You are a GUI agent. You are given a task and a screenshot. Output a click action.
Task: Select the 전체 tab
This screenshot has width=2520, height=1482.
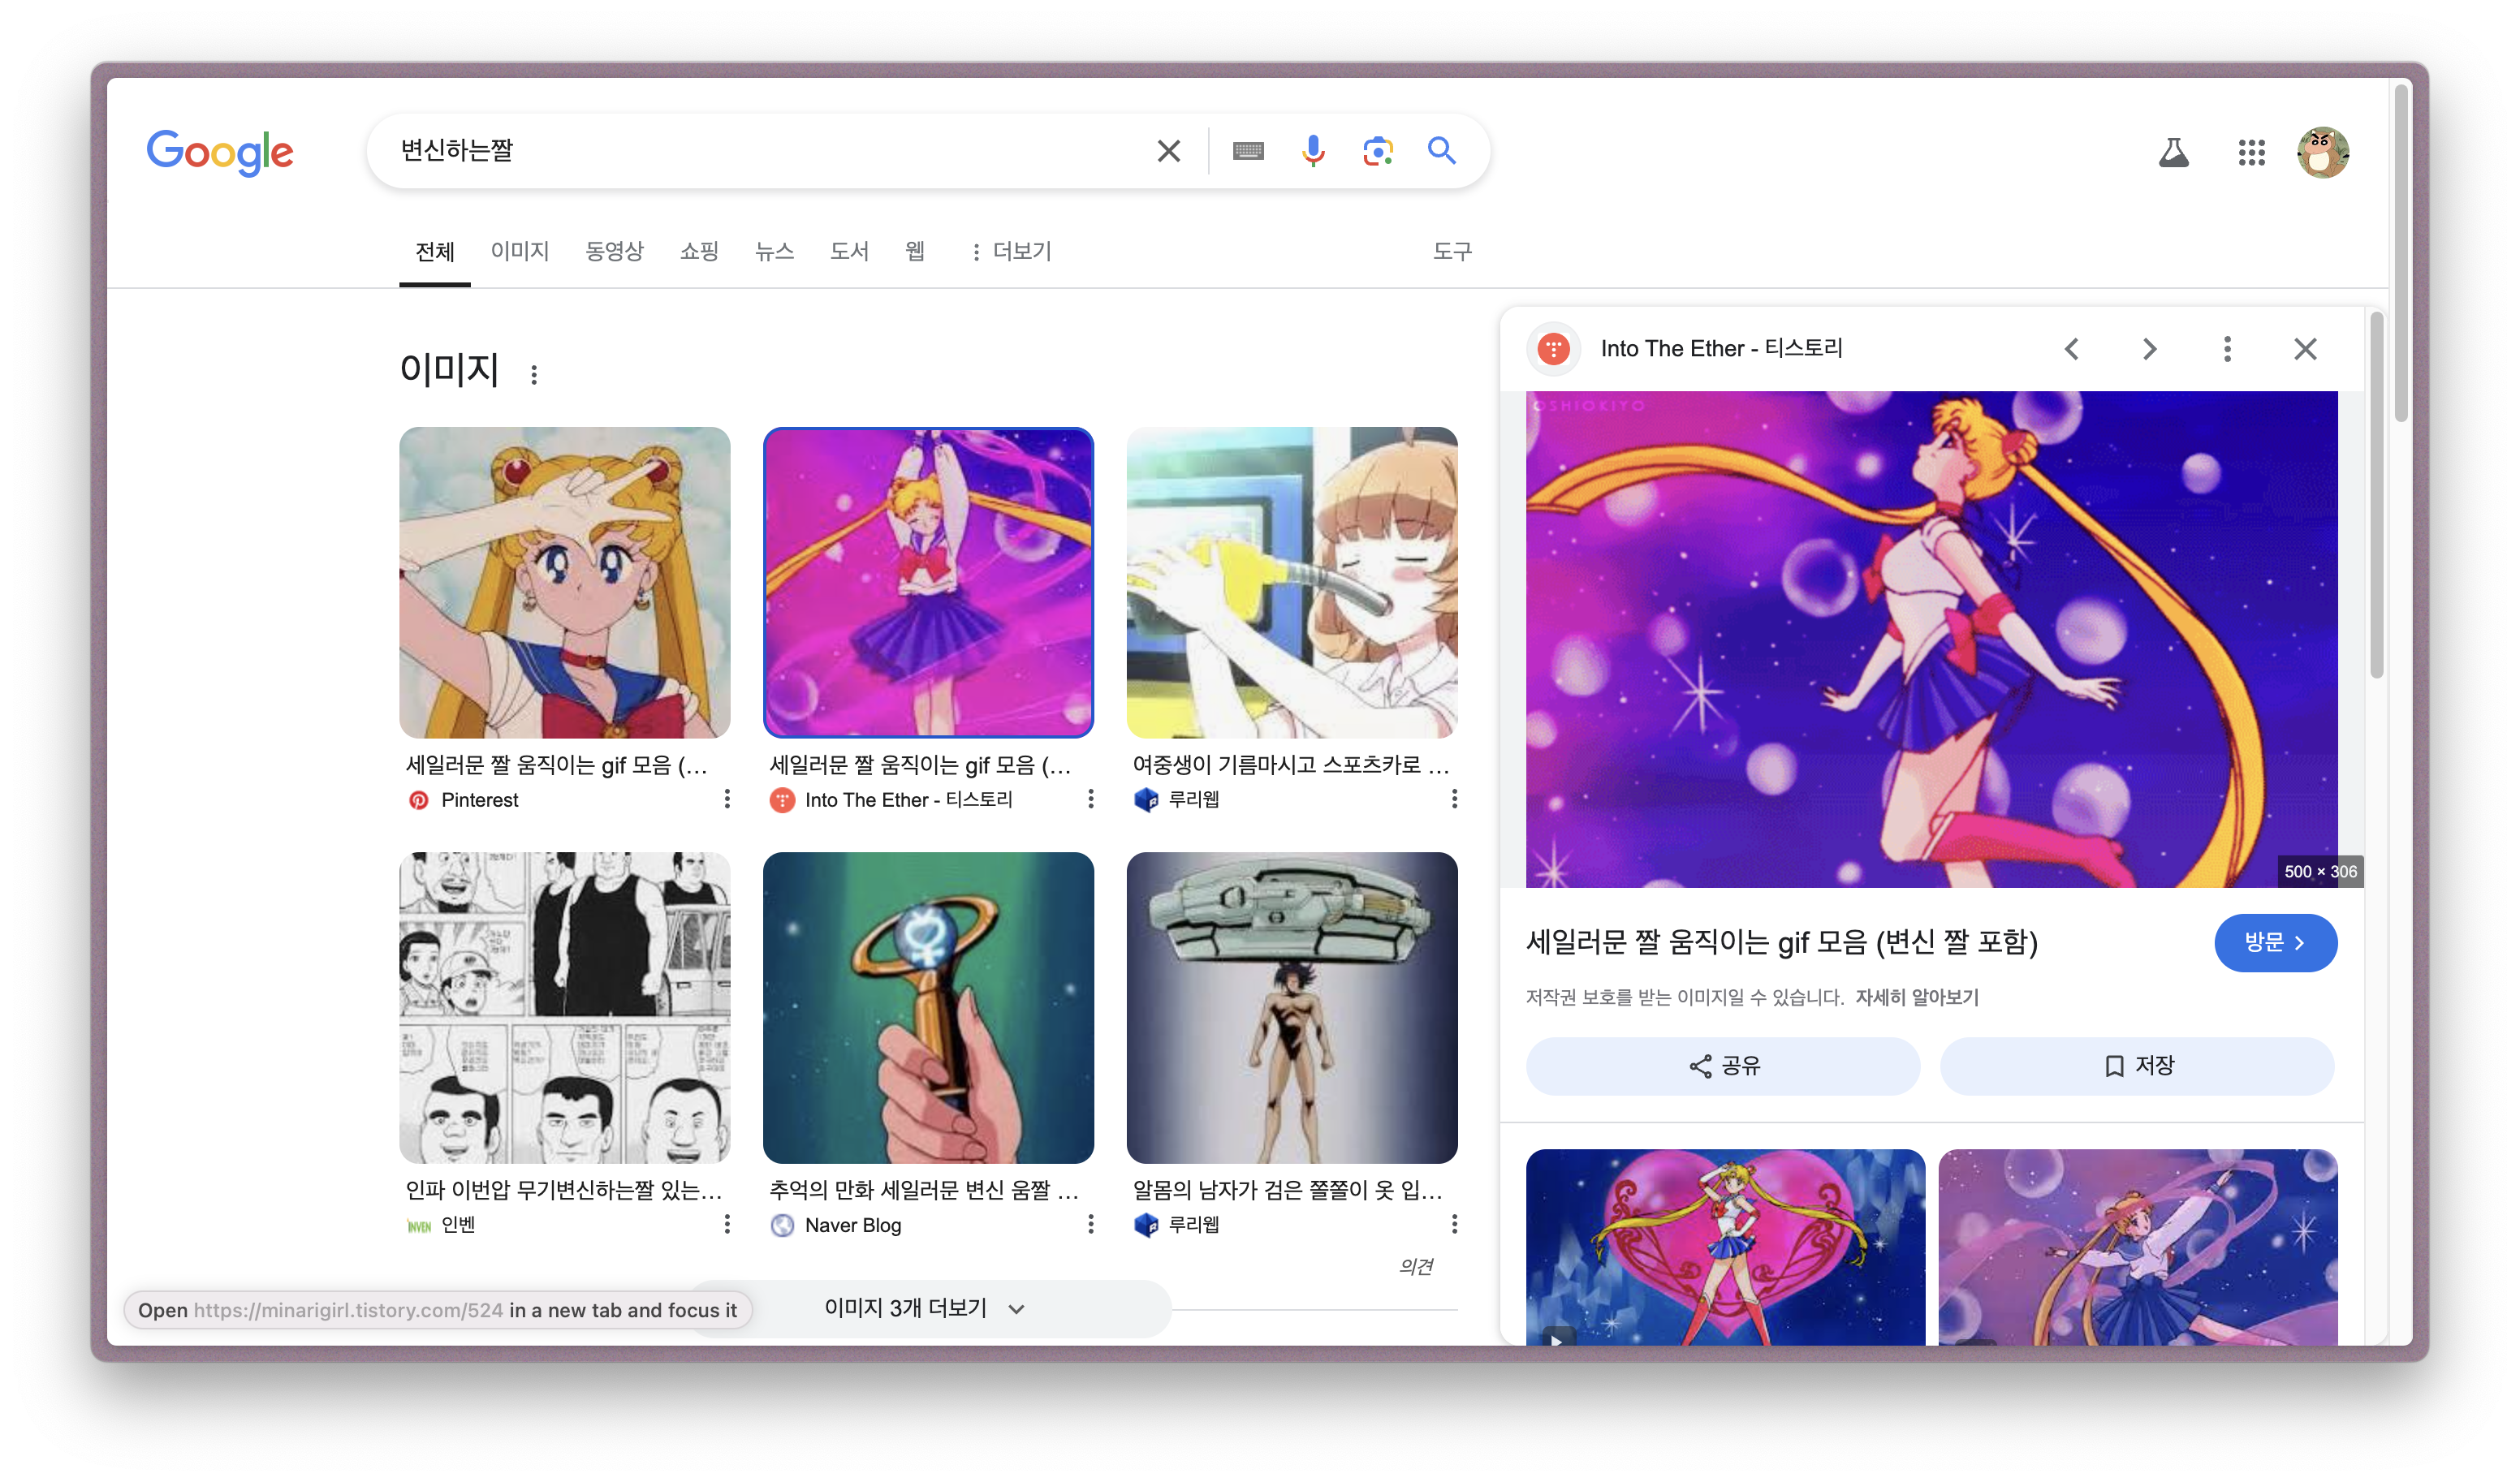click(x=434, y=251)
